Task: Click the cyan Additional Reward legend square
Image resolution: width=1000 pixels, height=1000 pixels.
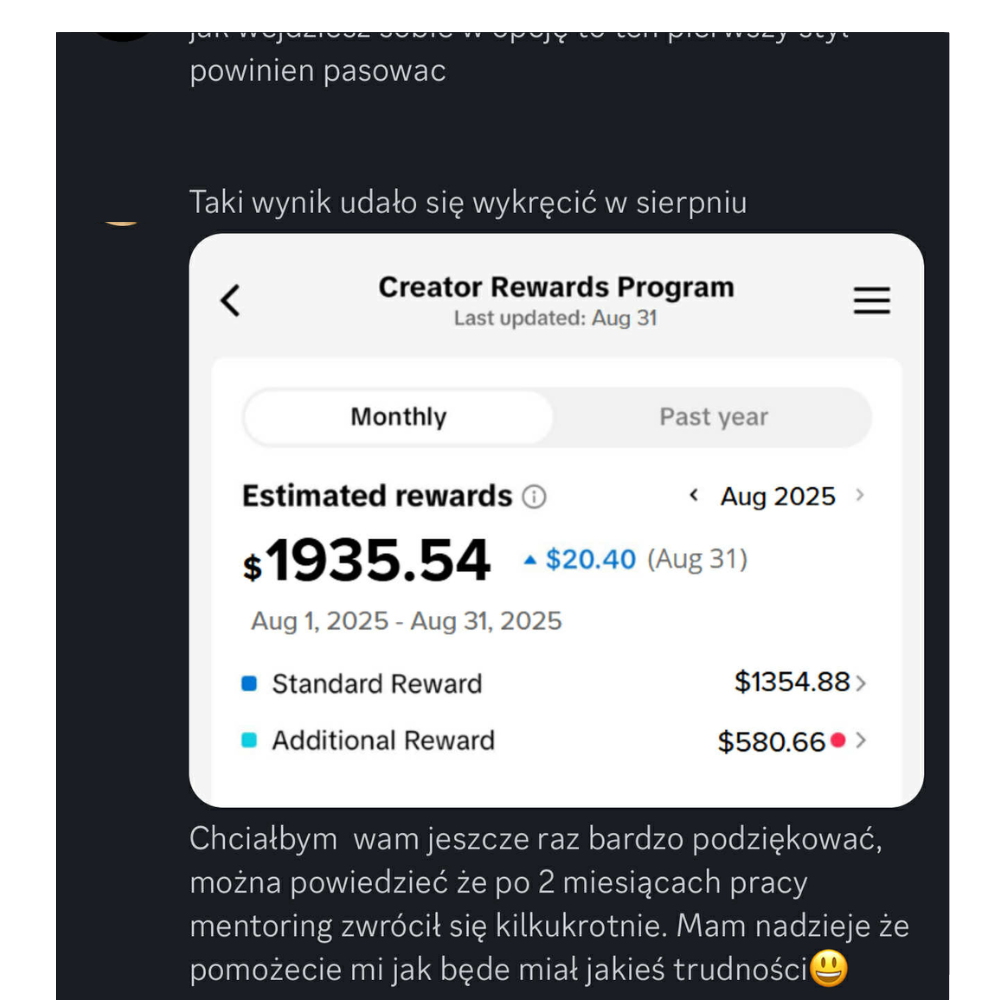Action: click(250, 740)
